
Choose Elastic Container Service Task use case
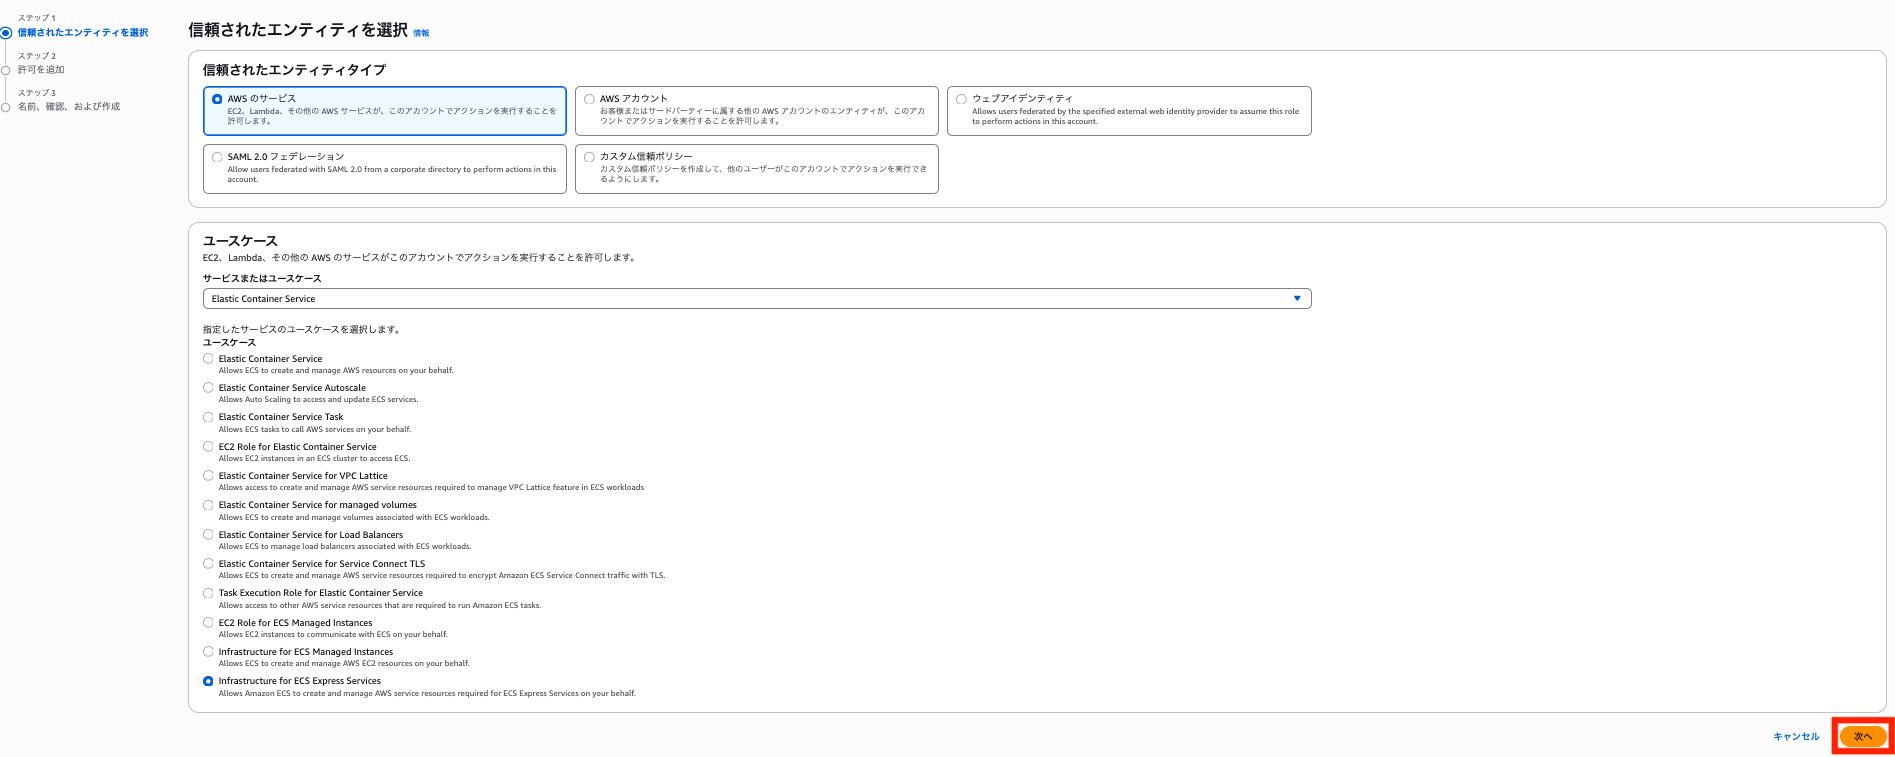[x=208, y=417]
